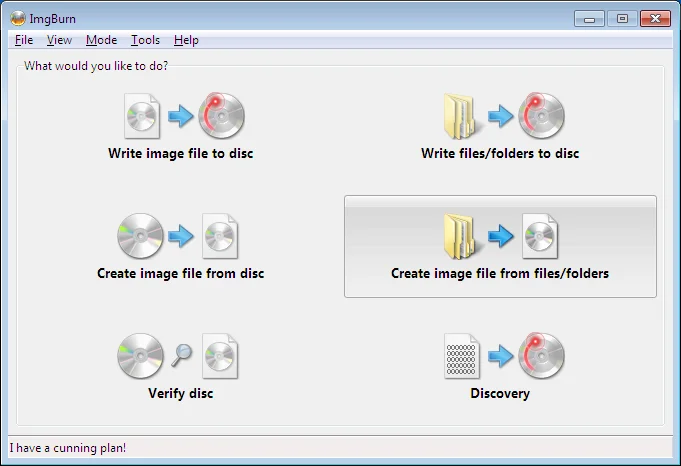Open the Mode menu
Image resolution: width=681 pixels, height=466 pixels.
pos(101,40)
